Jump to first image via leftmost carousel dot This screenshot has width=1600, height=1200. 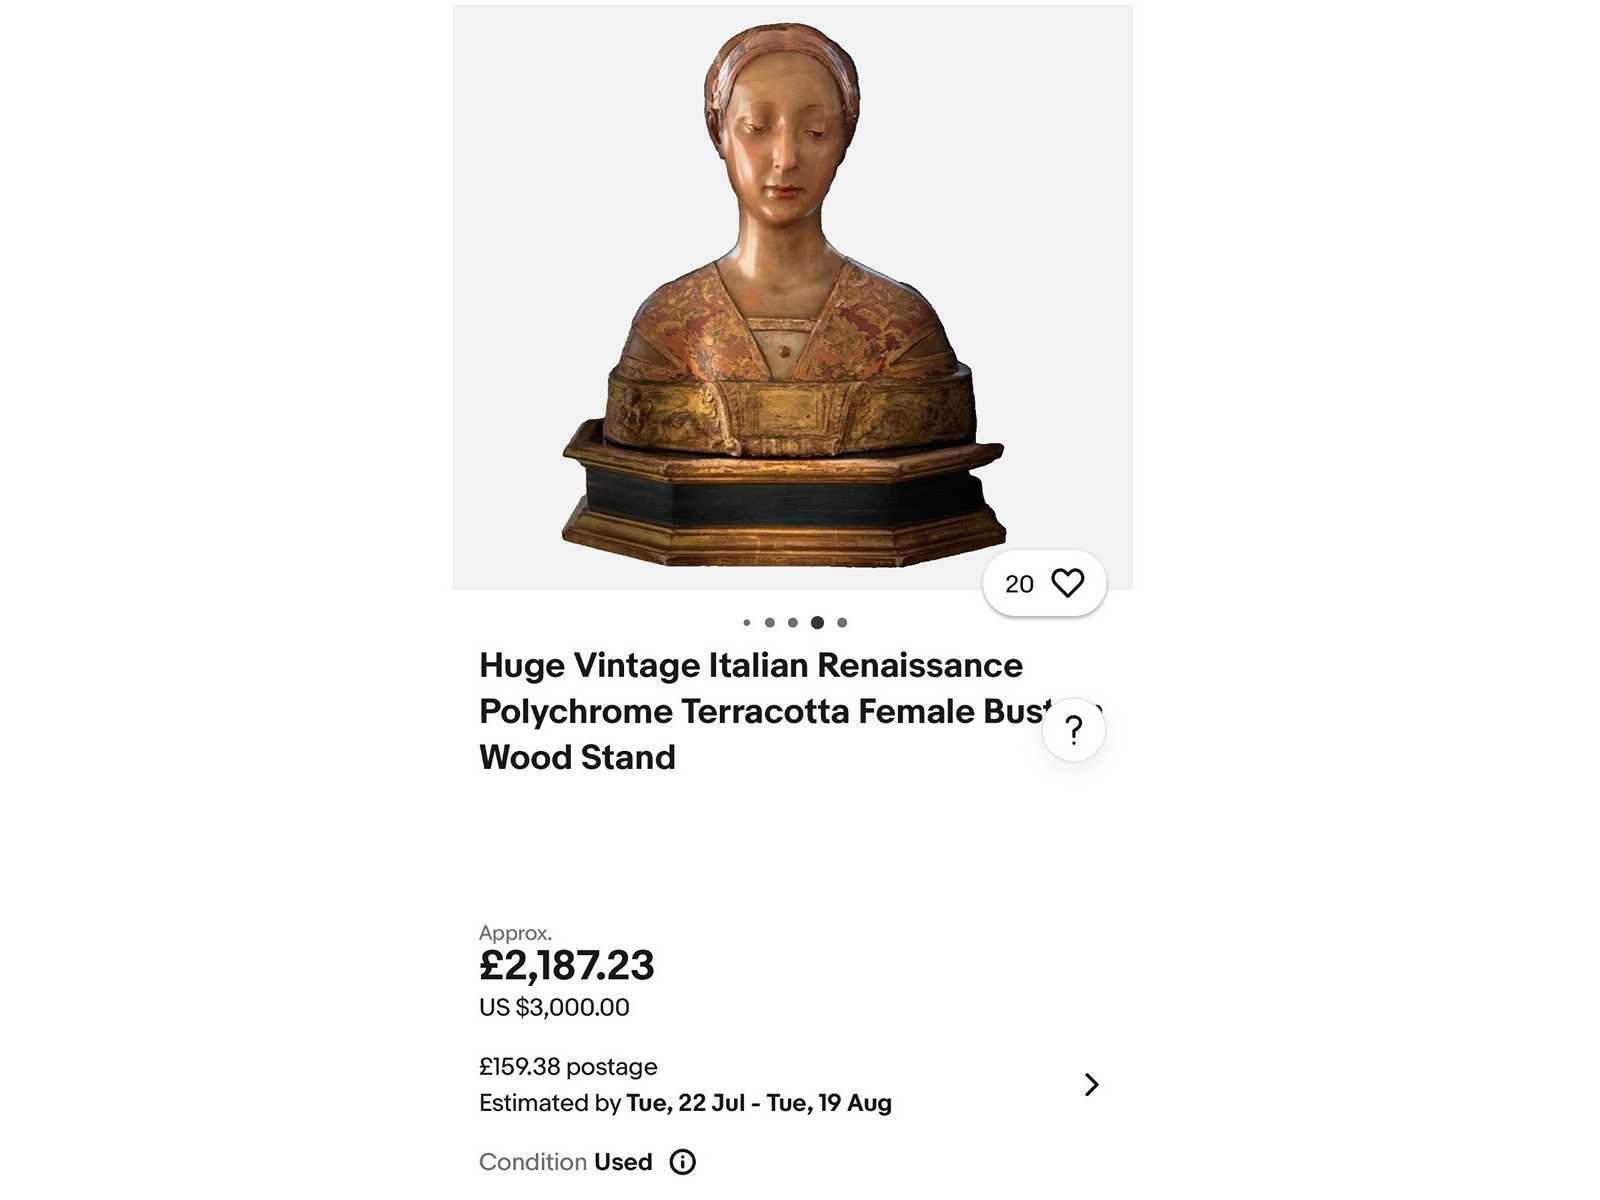point(746,623)
